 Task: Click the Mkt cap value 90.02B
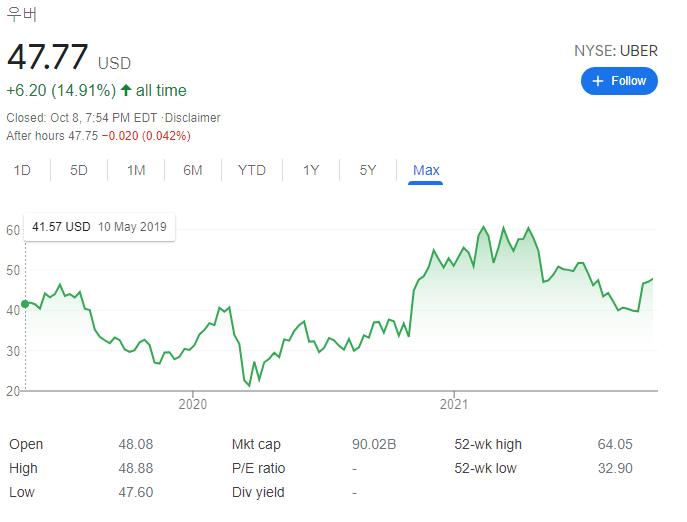374,444
